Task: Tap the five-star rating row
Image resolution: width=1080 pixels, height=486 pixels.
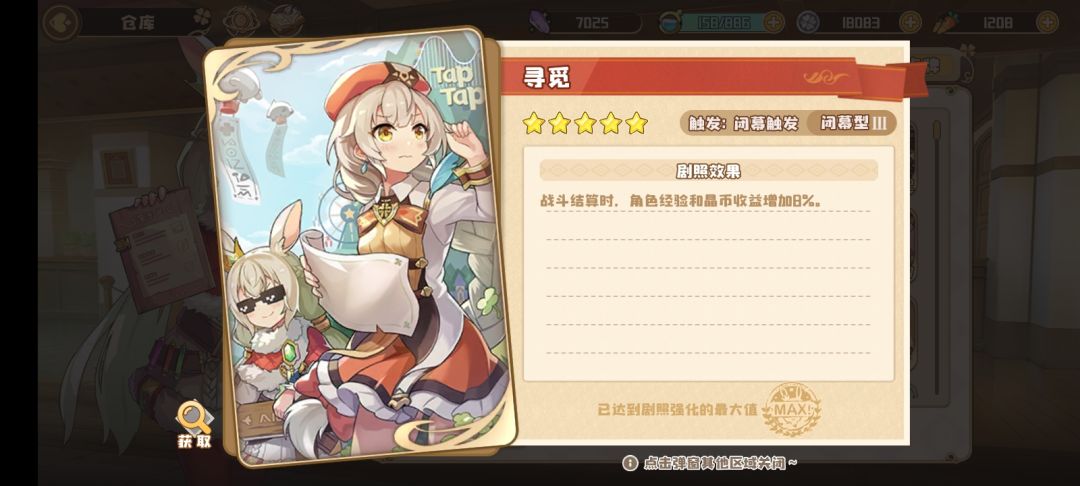Action: tap(585, 123)
